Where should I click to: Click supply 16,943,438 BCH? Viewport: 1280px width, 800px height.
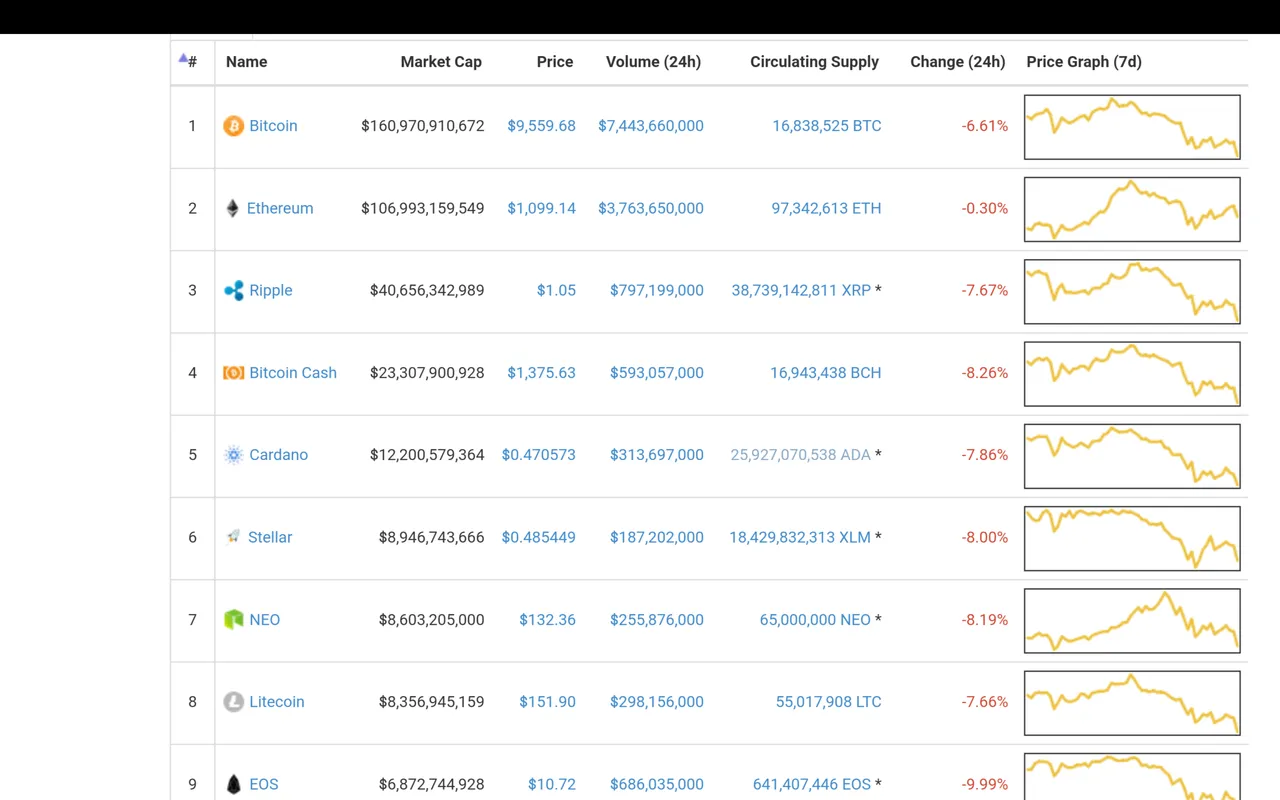coord(826,373)
